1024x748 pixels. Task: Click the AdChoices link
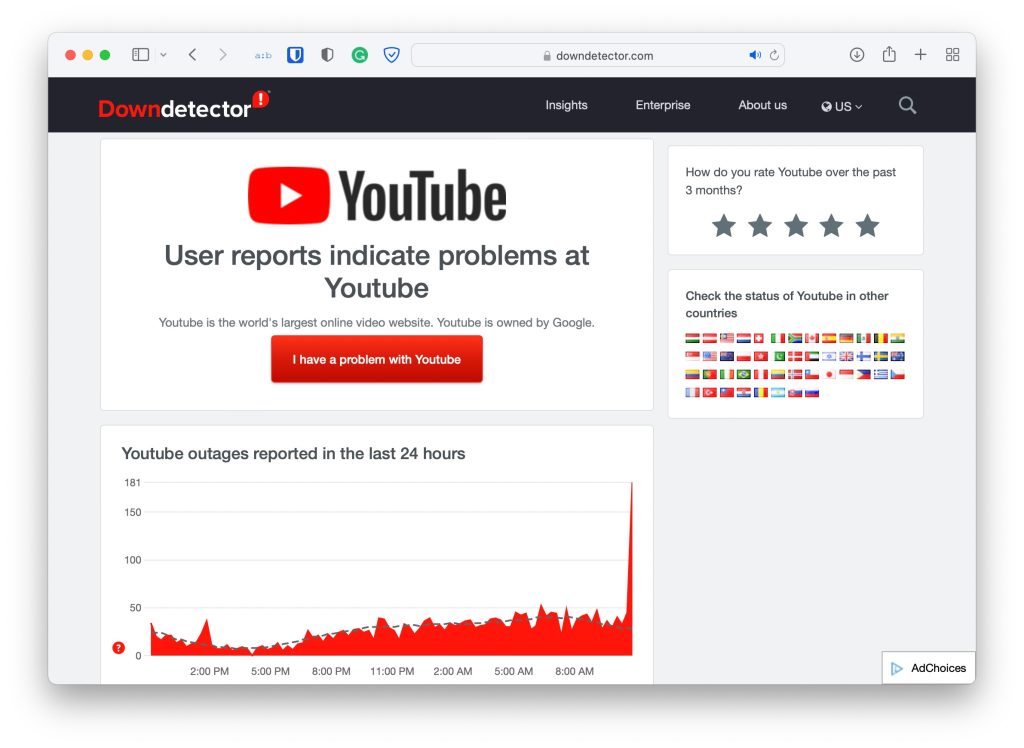point(929,668)
